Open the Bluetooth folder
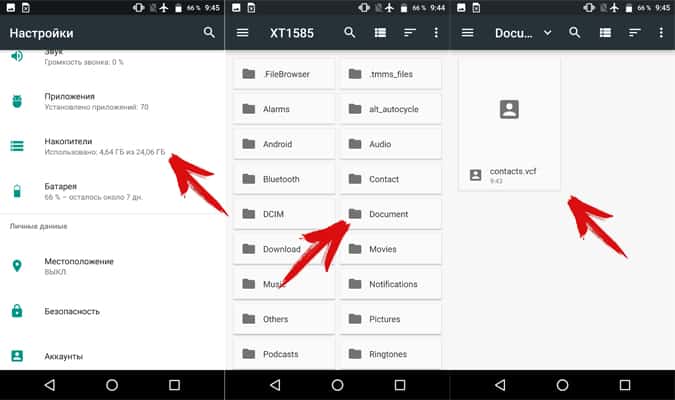Screen dimensions: 675x400 pos(284,179)
